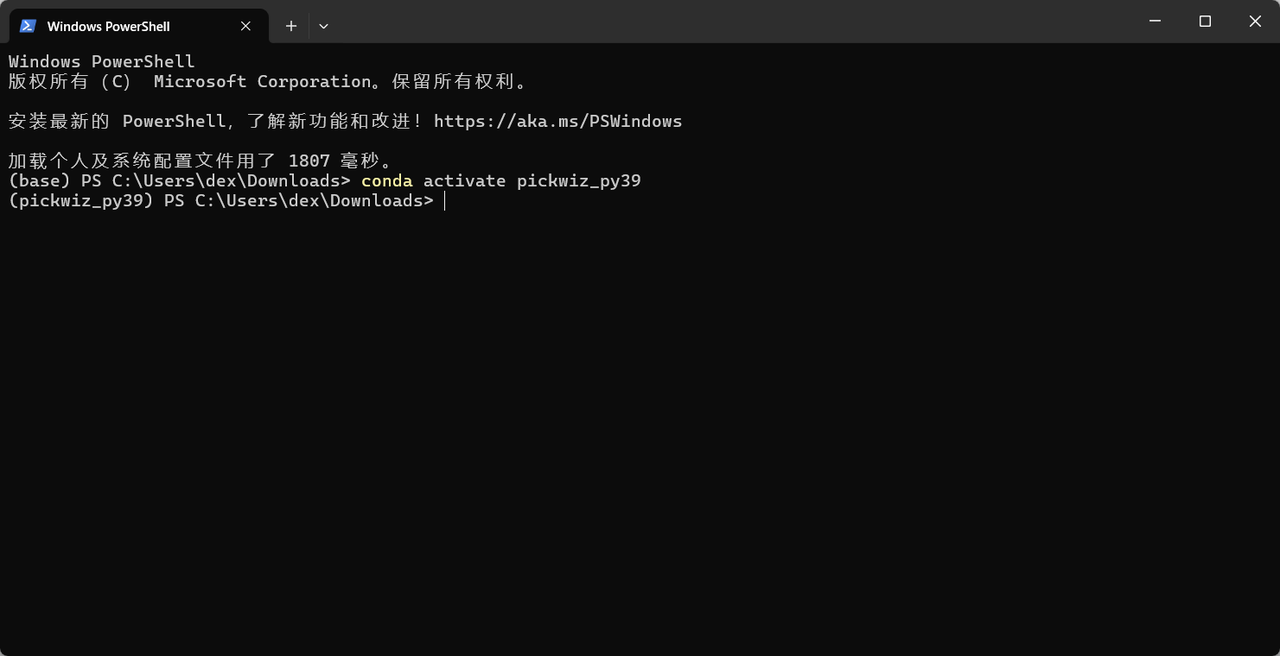This screenshot has width=1280, height=656.
Task: Click the PowerShell icon on the tab
Action: point(28,26)
